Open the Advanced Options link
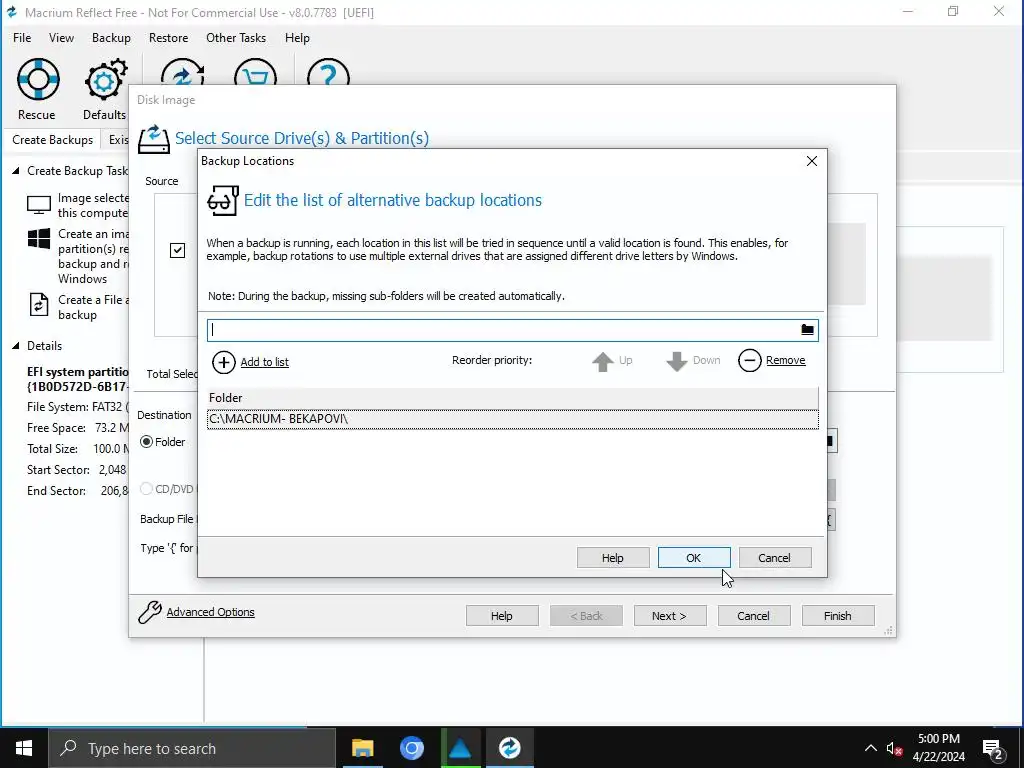 coord(210,612)
